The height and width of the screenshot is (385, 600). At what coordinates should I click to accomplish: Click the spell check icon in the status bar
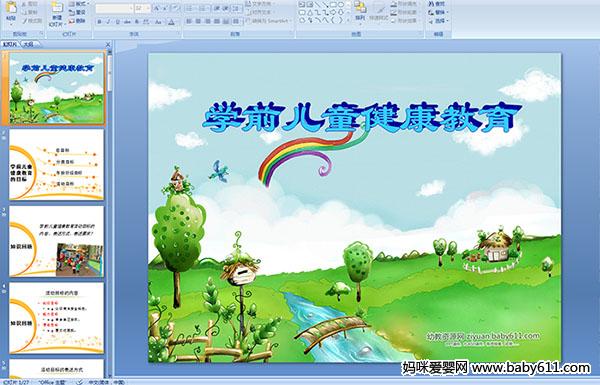[80, 382]
